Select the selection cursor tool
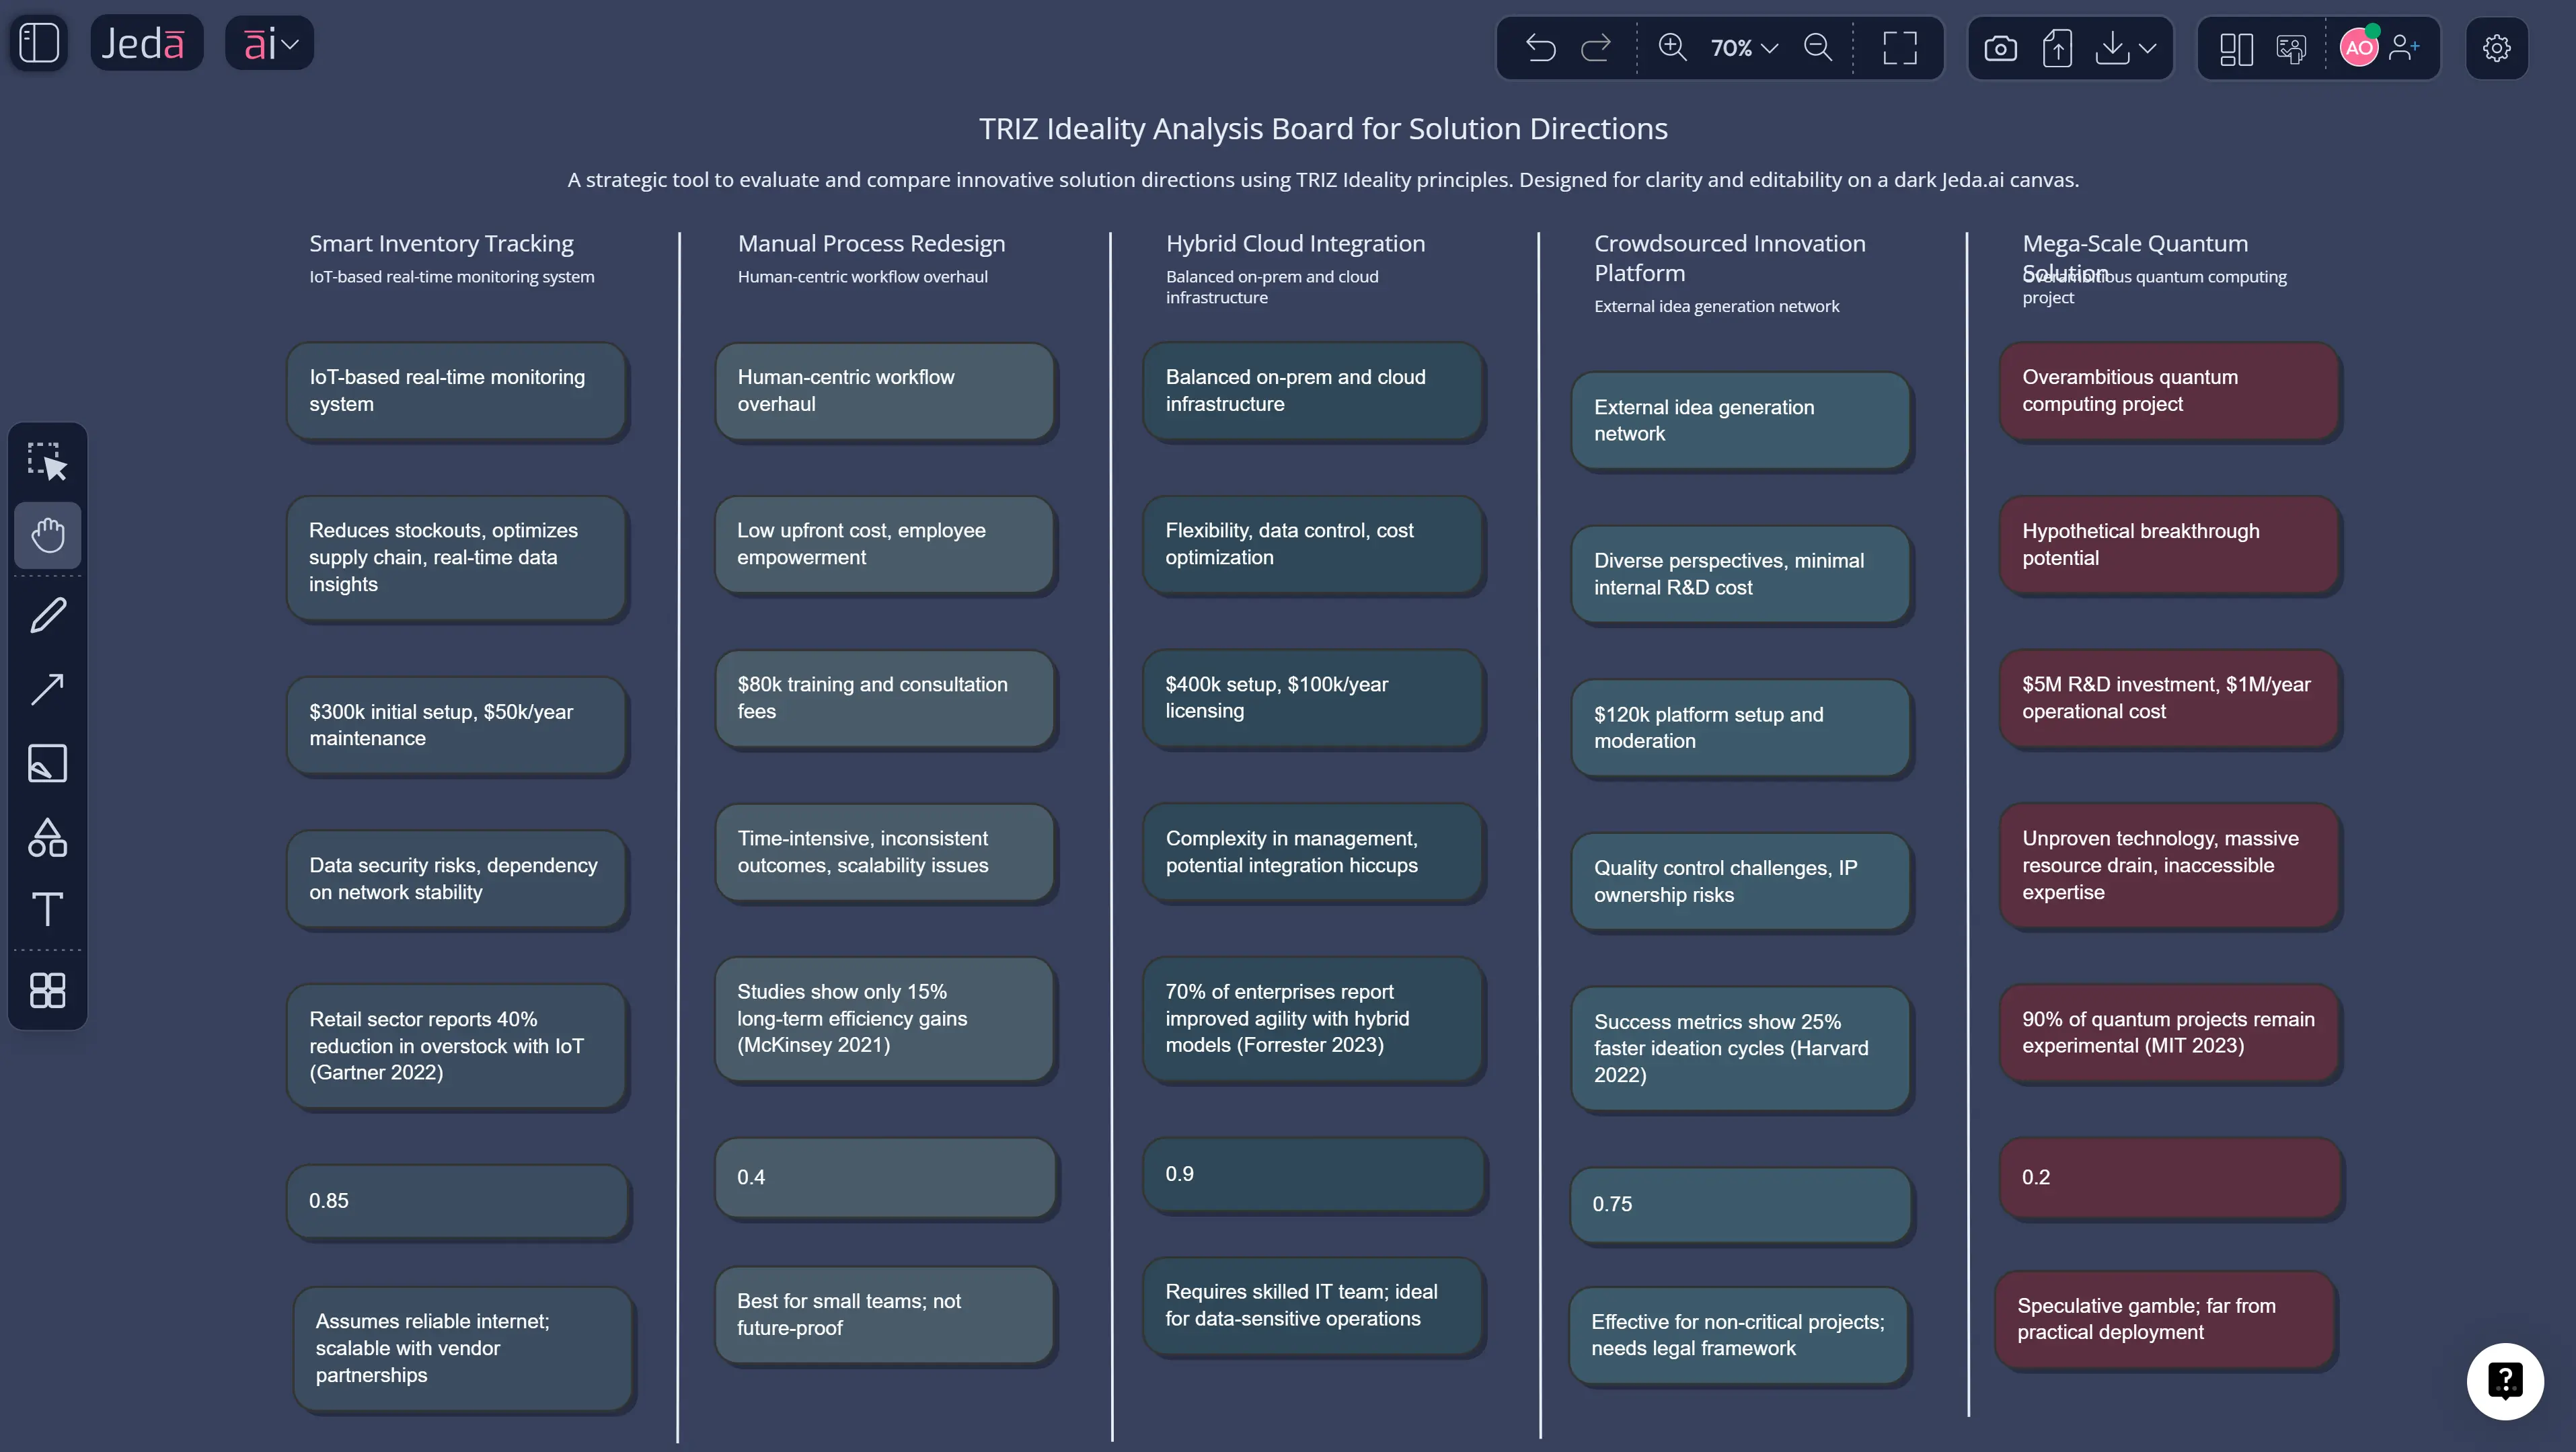This screenshot has width=2576, height=1452. [47, 461]
